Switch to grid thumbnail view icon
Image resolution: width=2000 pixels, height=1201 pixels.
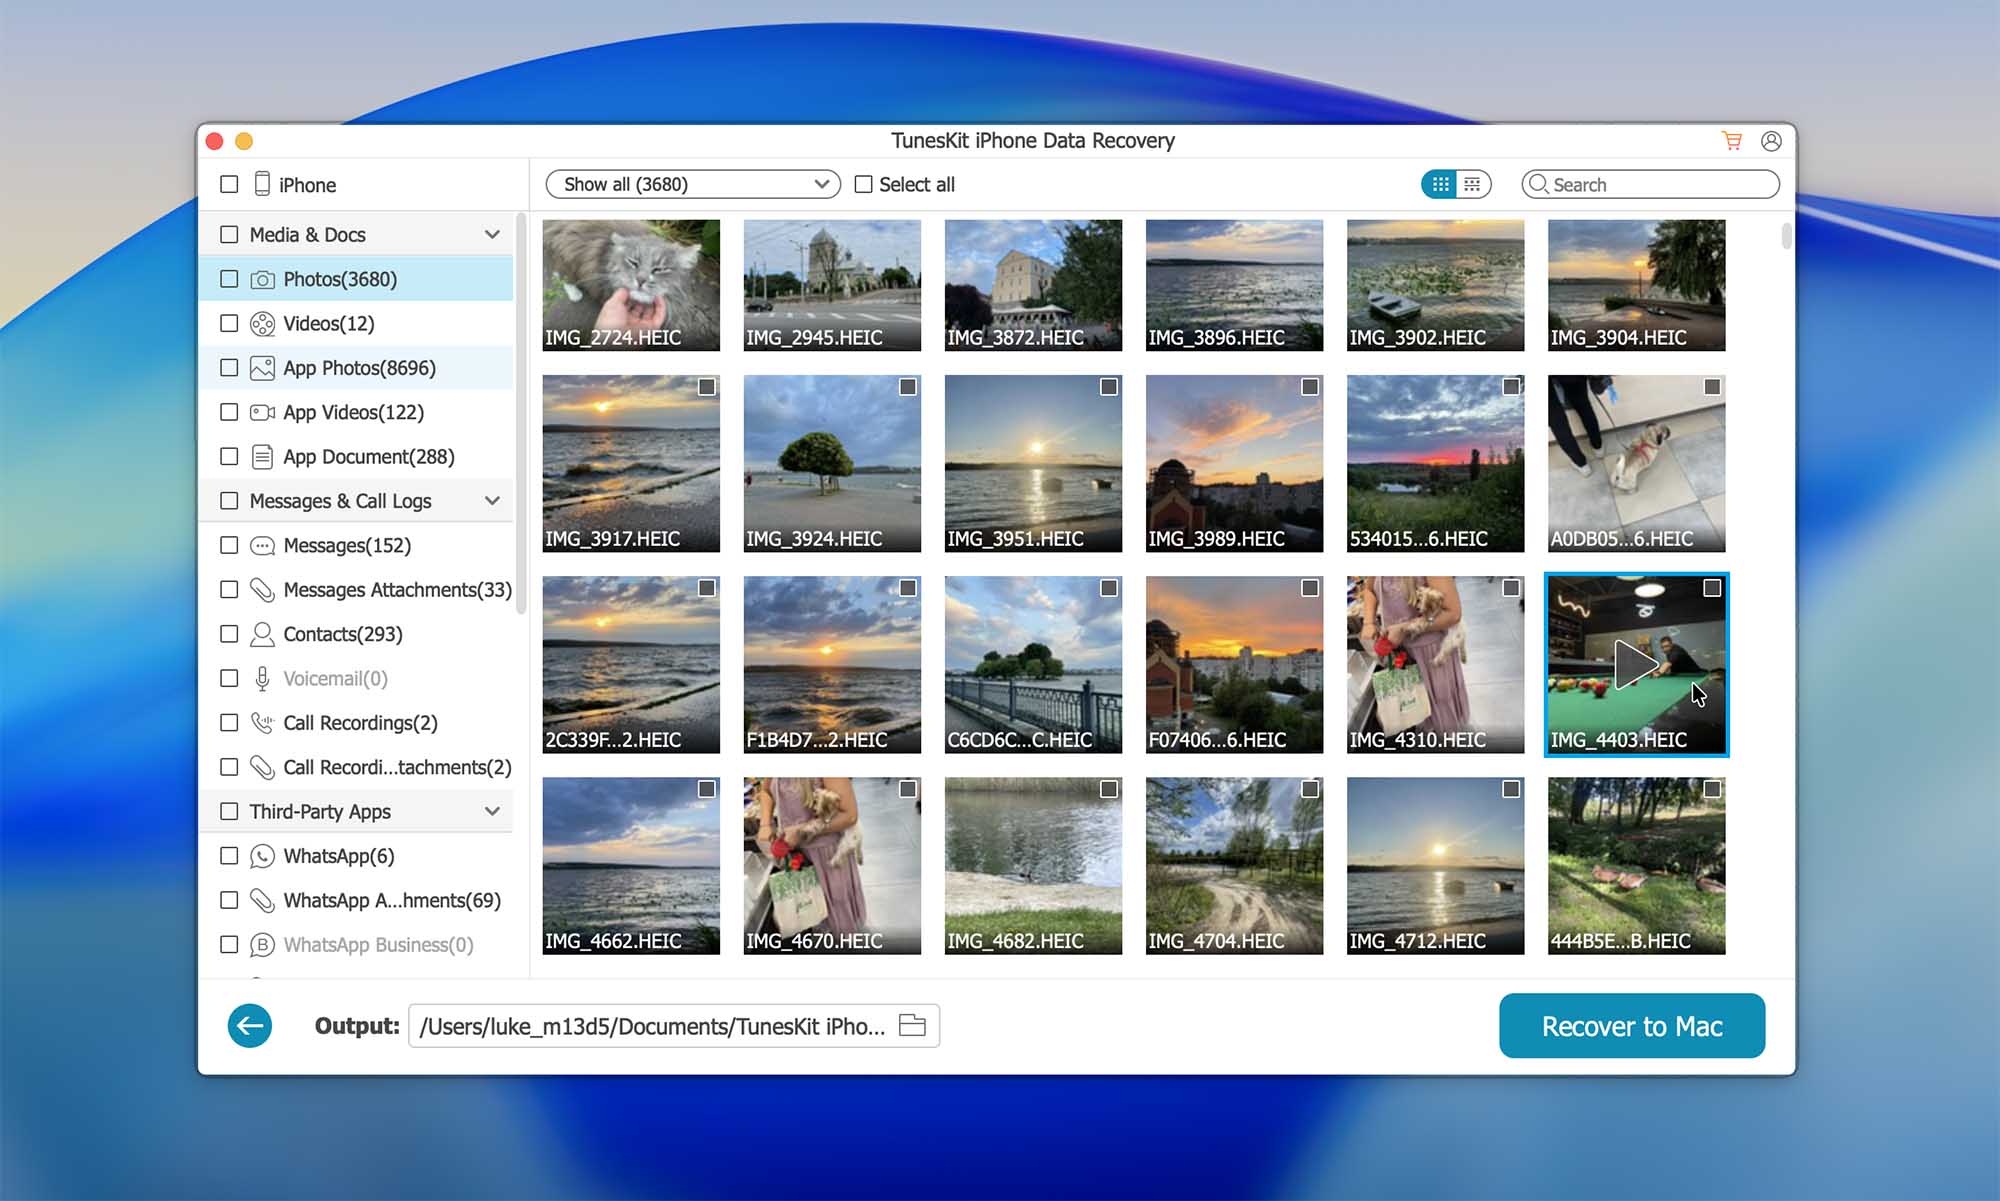pos(1440,184)
